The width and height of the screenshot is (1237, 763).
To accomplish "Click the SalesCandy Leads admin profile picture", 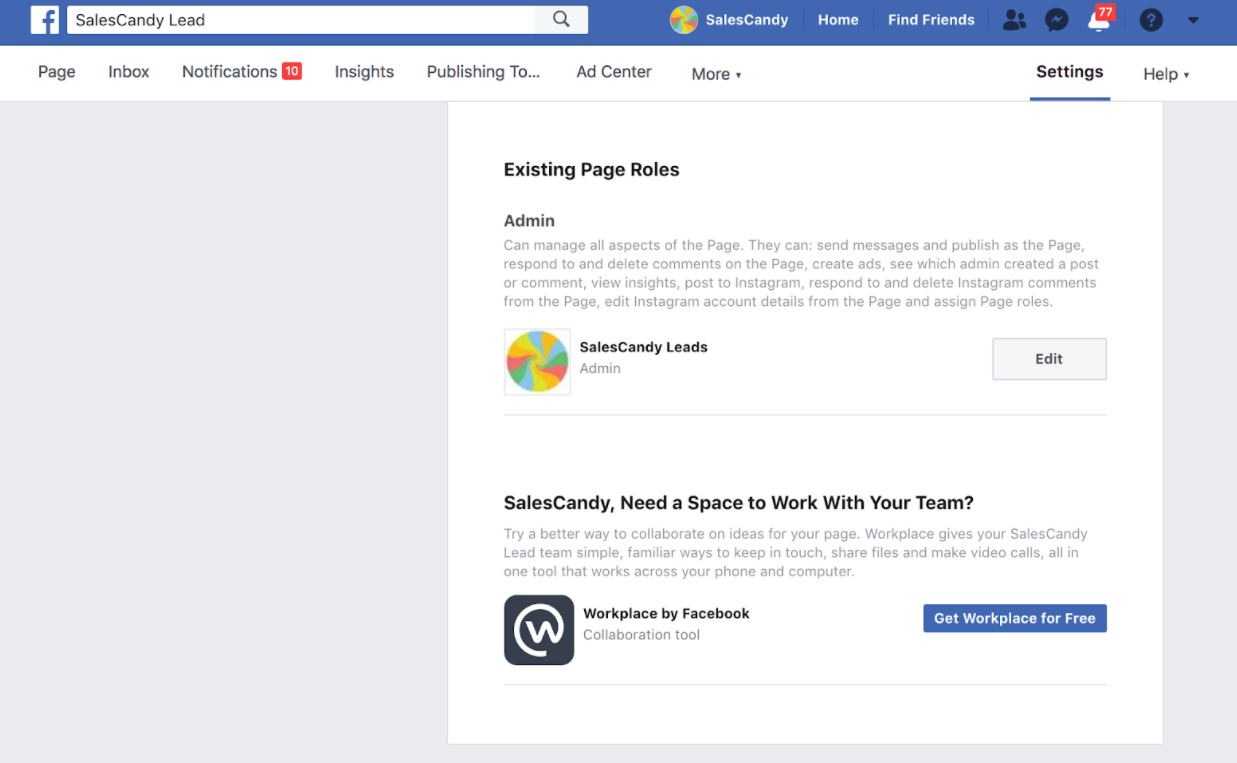I will 538,362.
